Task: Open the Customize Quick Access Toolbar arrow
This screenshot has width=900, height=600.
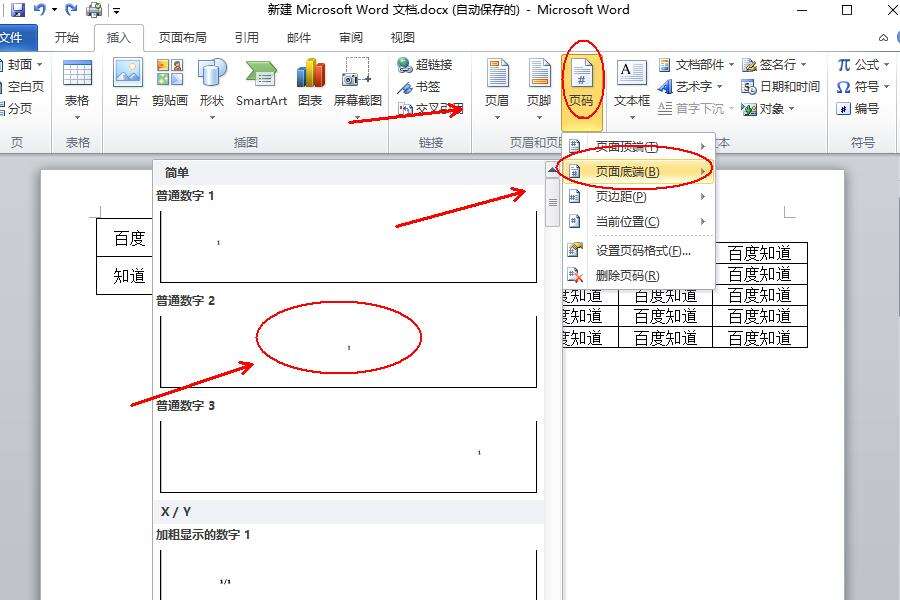Action: pyautogui.click(x=117, y=10)
